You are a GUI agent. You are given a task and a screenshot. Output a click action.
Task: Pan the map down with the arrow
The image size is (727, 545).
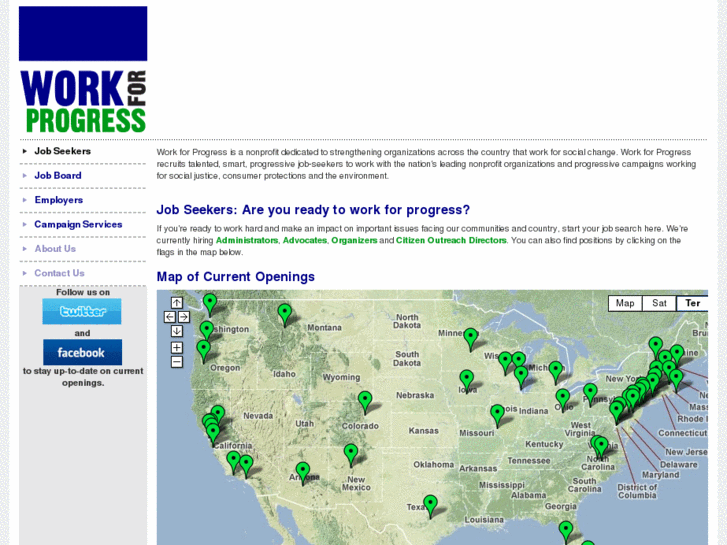tap(177, 331)
